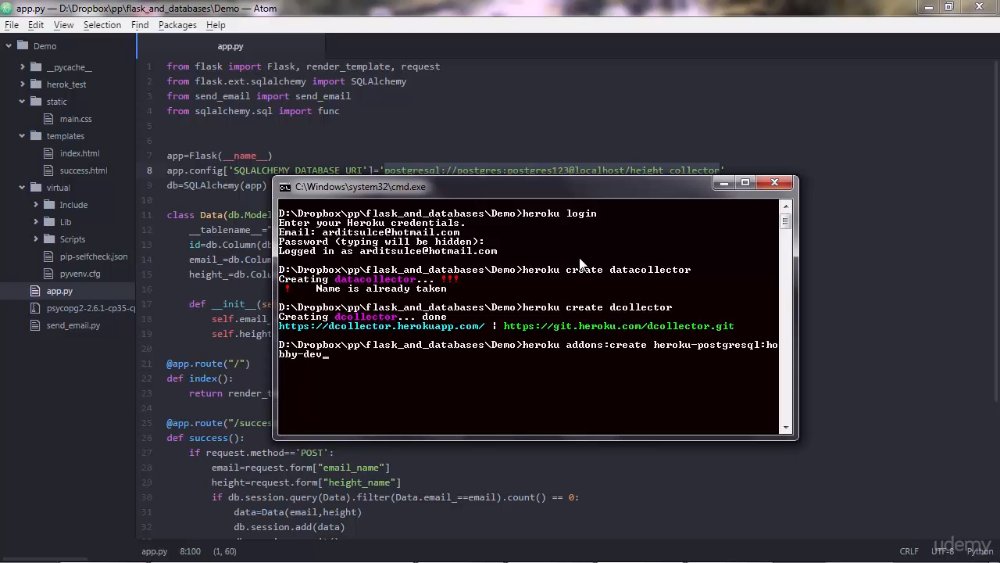
Task: Click the dcollector.herokuapp.com URL in cmd
Action: point(381,326)
